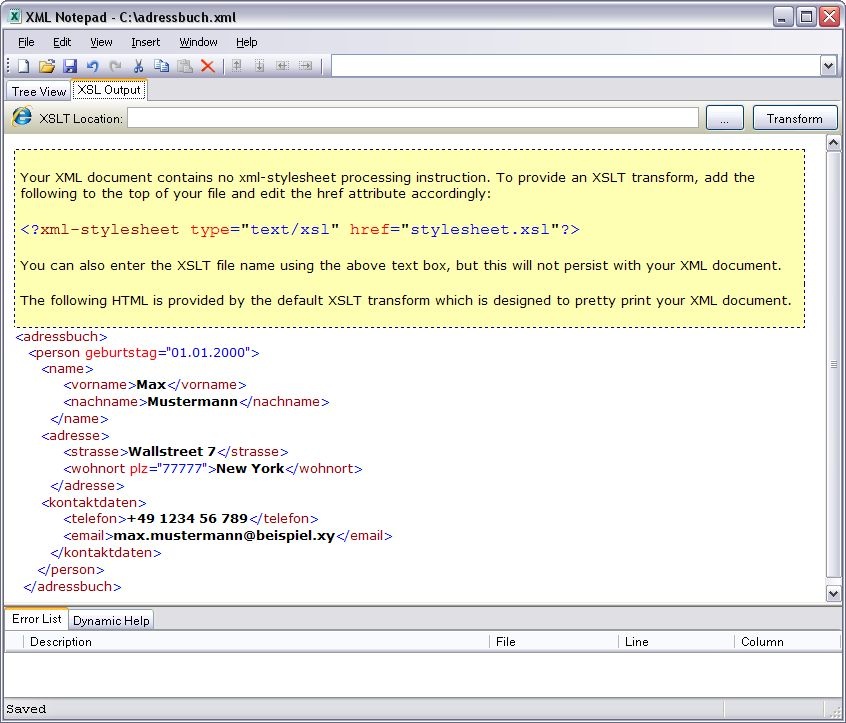Click the output pane scrollbar down arrow
The height and width of the screenshot is (723, 846).
[834, 593]
